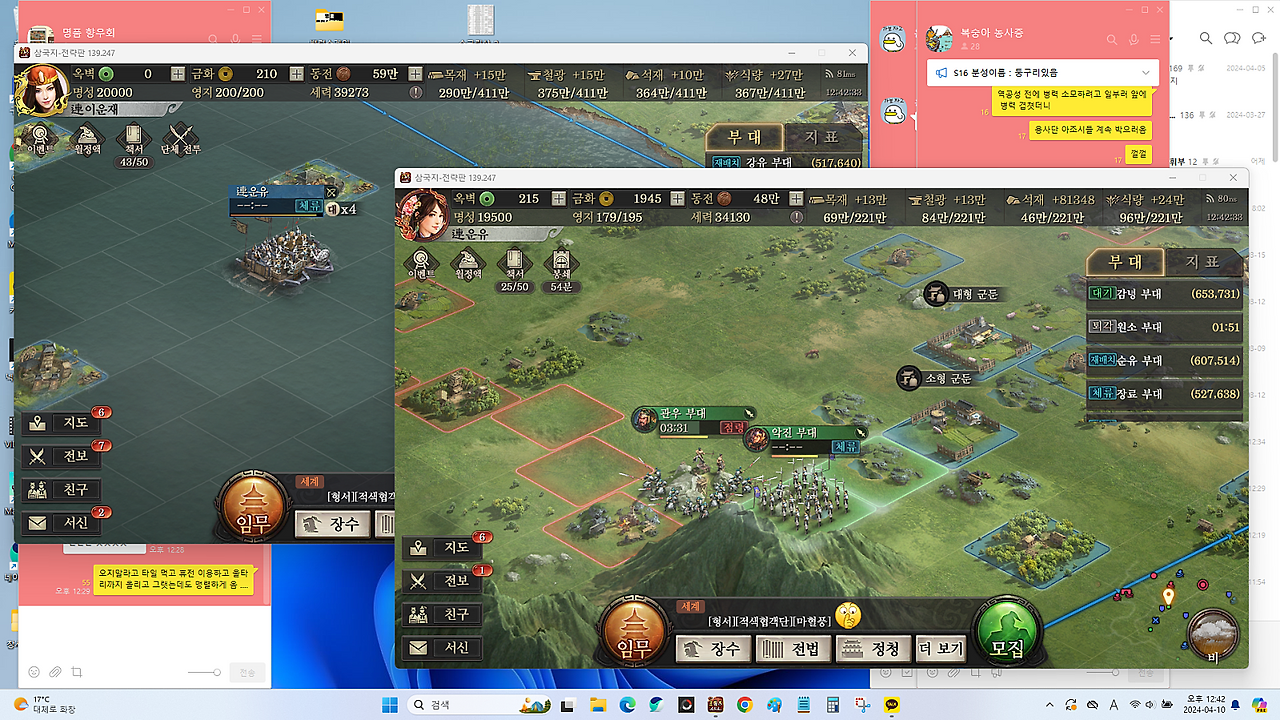Viewport: 1280px width, 720px height.
Task: Open 지도 map menu in back window
Action: pos(63,423)
